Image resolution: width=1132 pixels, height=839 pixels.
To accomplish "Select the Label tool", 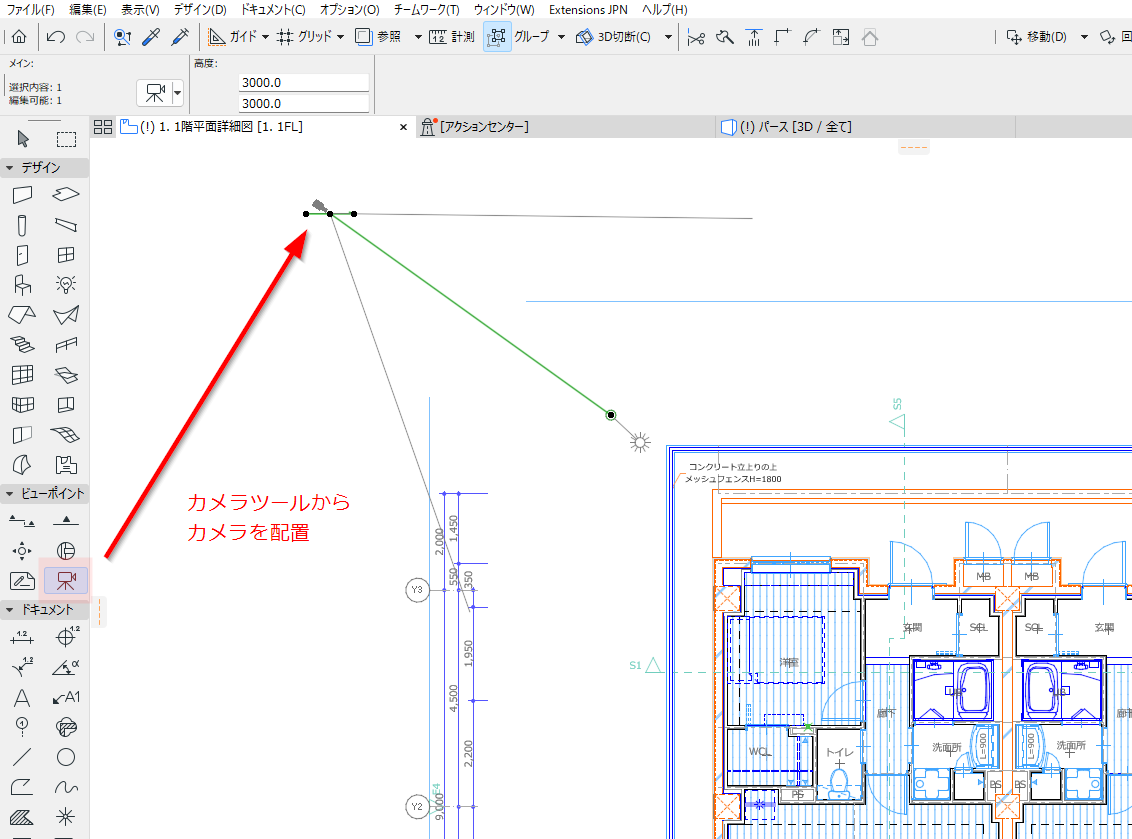I will (66, 697).
